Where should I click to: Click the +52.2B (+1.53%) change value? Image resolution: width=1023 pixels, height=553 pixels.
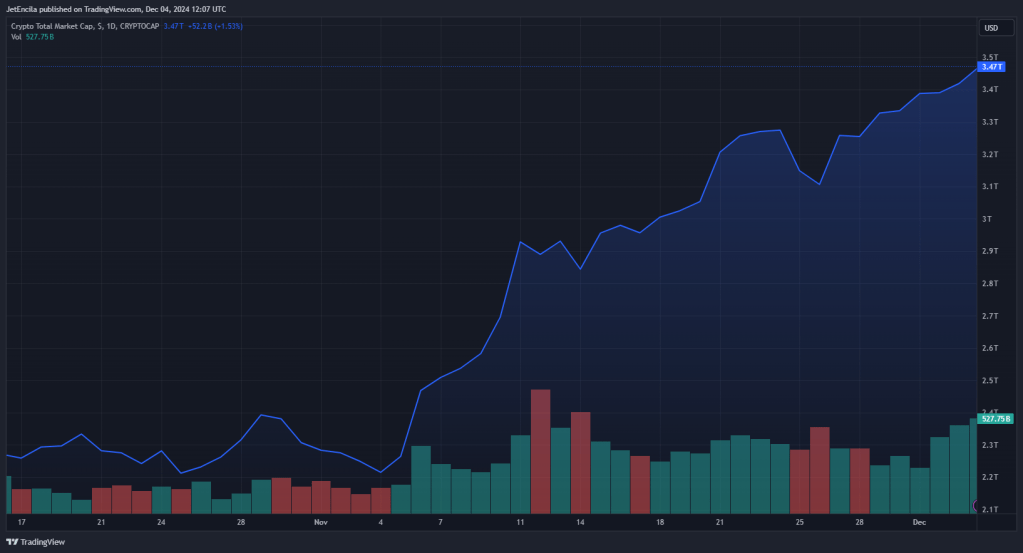(215, 27)
